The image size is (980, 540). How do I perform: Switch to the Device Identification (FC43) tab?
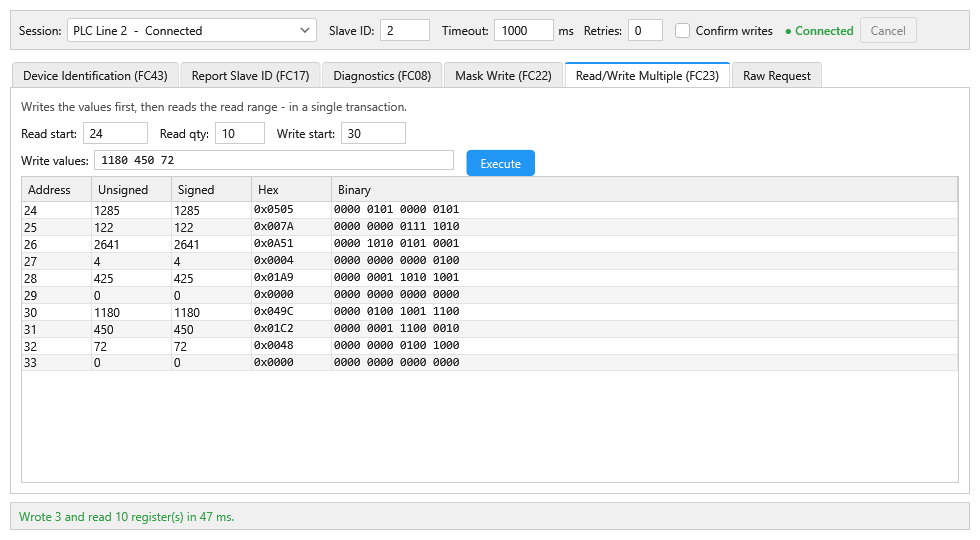95,76
